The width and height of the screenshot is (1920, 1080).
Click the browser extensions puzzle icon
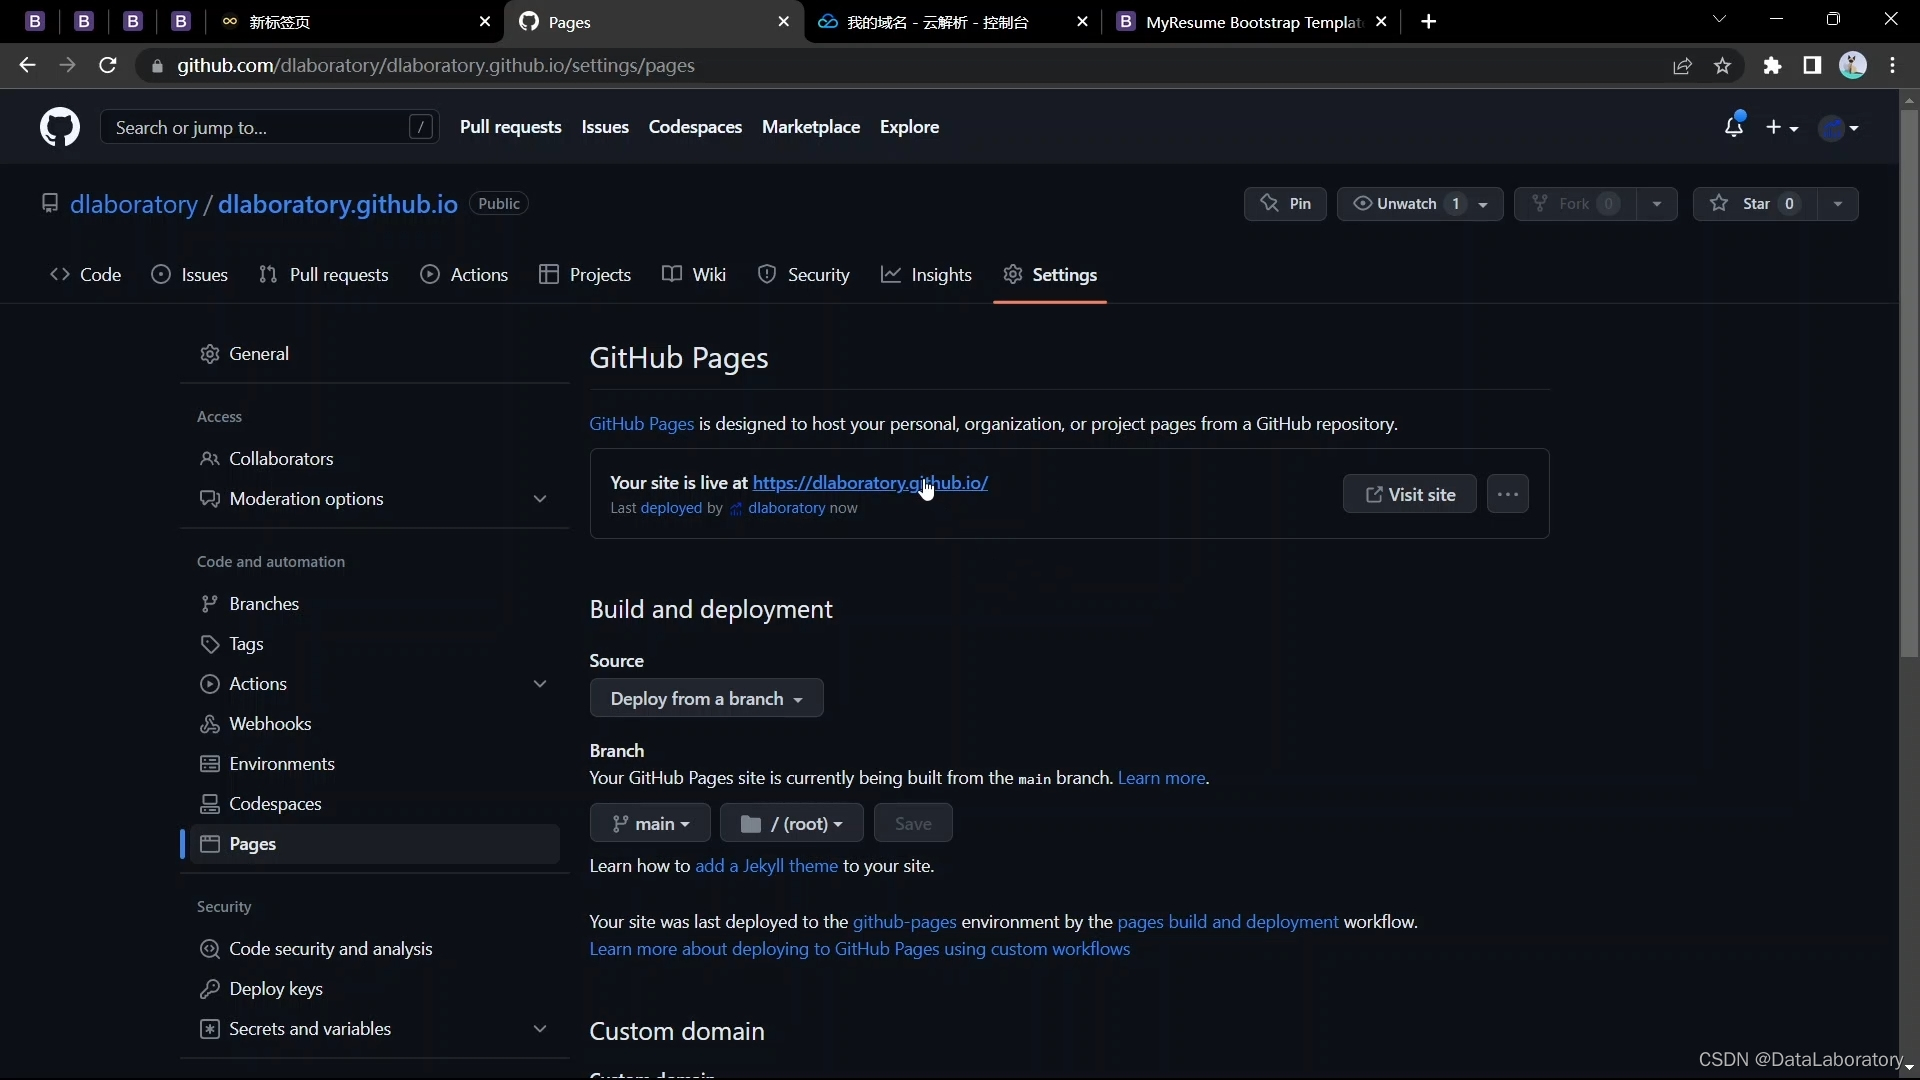pyautogui.click(x=1772, y=66)
